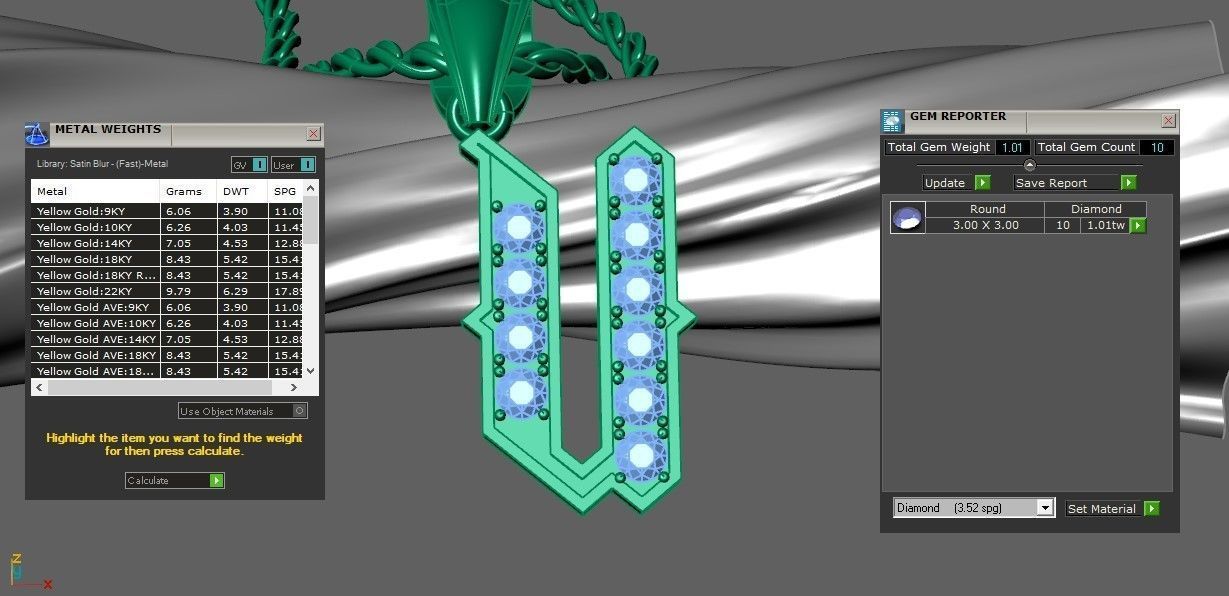Click the Total Gem Weight value field
This screenshot has width=1229, height=596.
click(x=1012, y=147)
